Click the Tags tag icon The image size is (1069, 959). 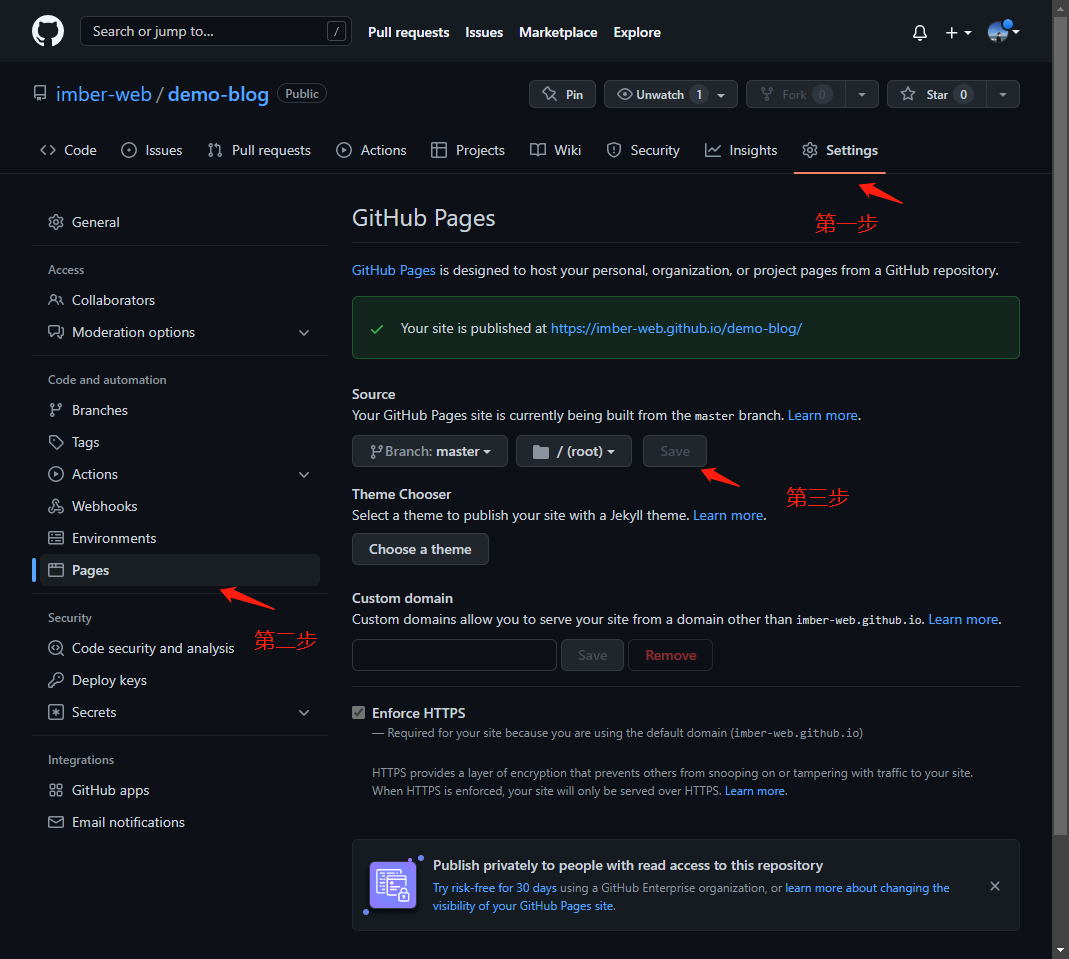pyautogui.click(x=56, y=442)
